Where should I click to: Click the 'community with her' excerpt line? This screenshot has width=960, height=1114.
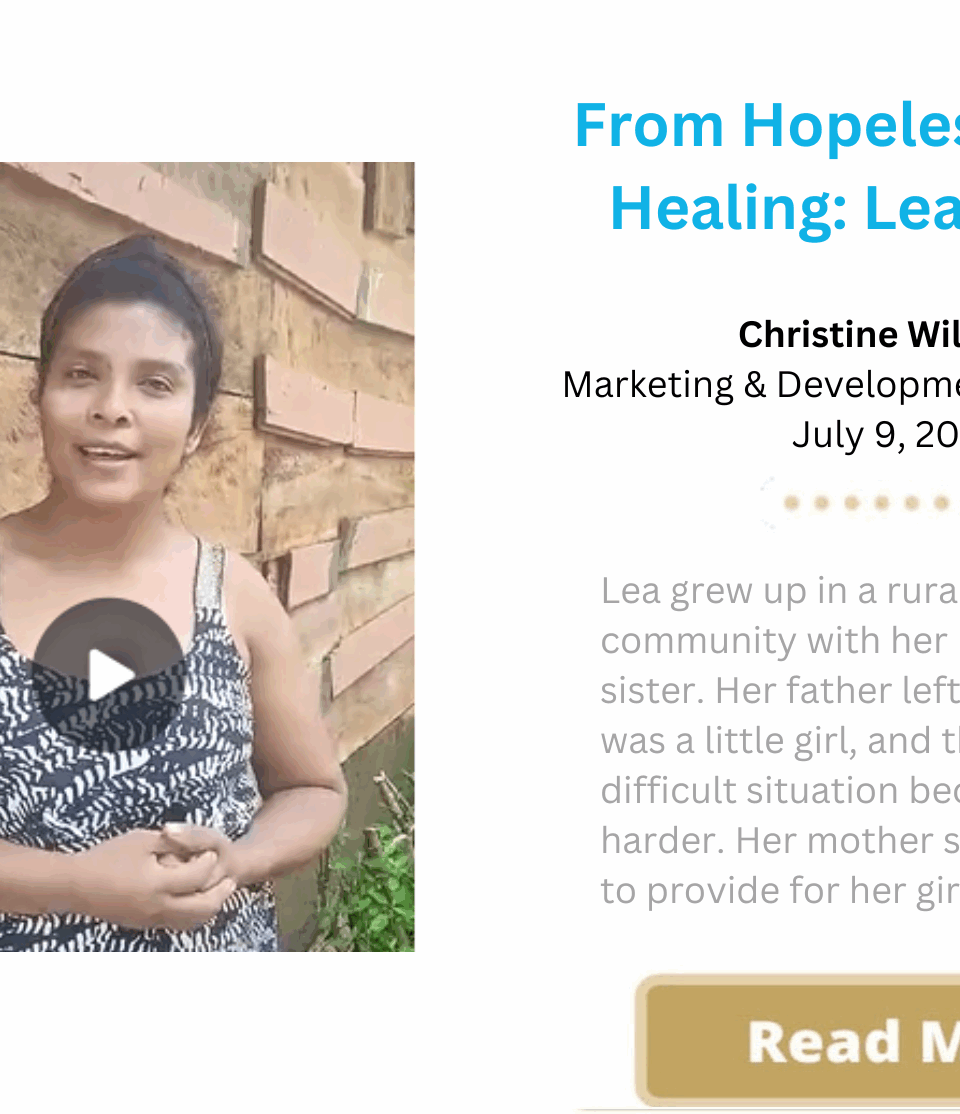tap(774, 641)
